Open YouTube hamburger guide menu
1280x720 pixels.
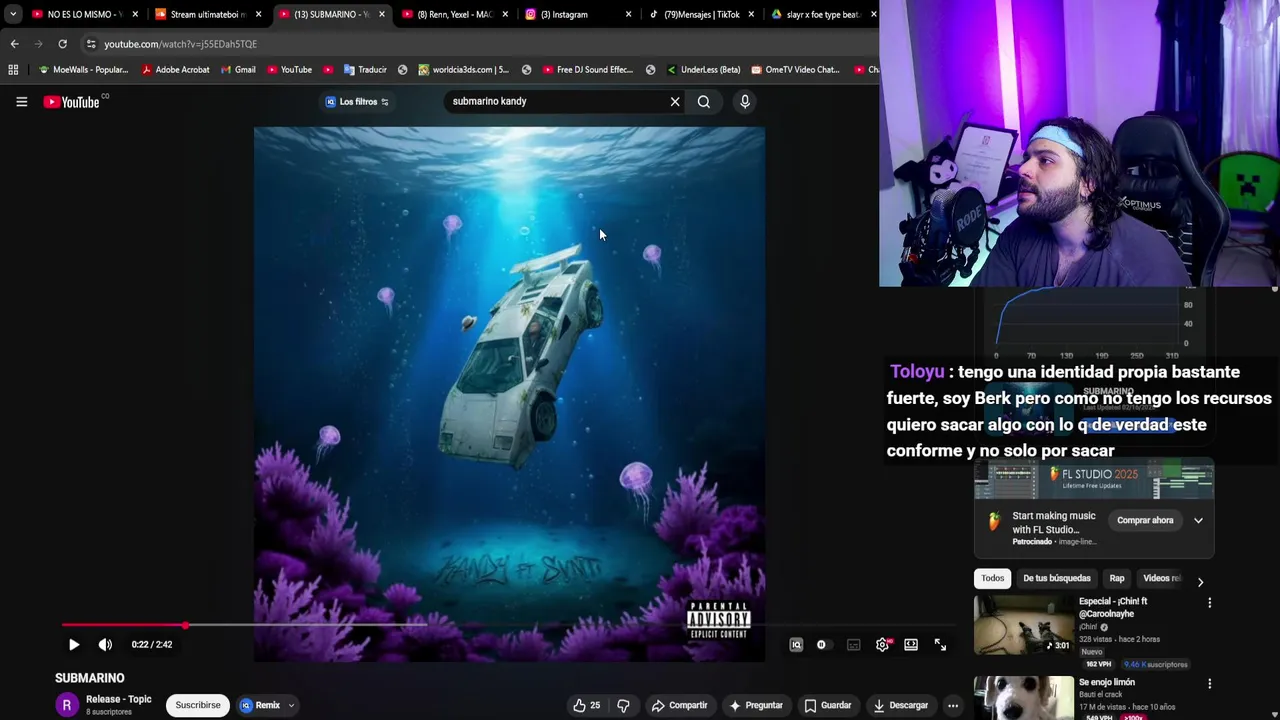coord(21,101)
